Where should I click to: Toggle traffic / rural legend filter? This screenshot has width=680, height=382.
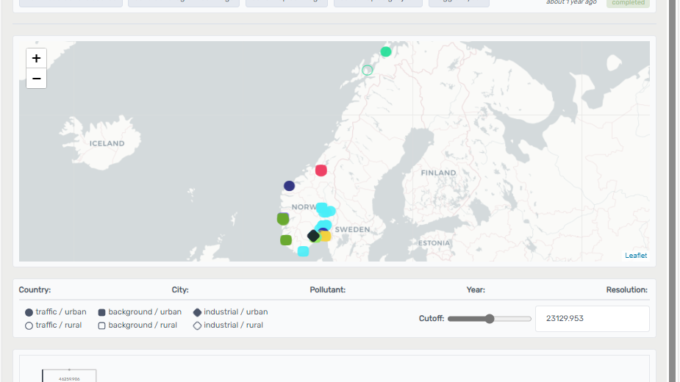pyautogui.click(x=53, y=325)
